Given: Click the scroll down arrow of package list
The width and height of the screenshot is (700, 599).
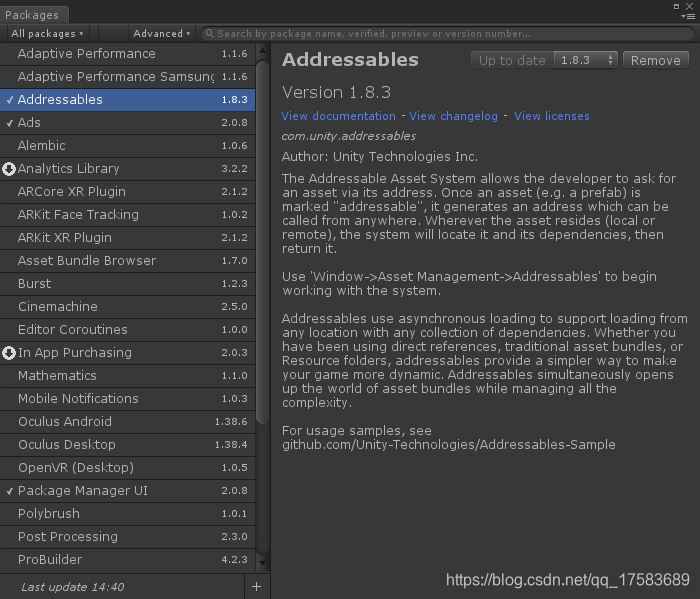Looking at the screenshot, I should click(x=262, y=563).
